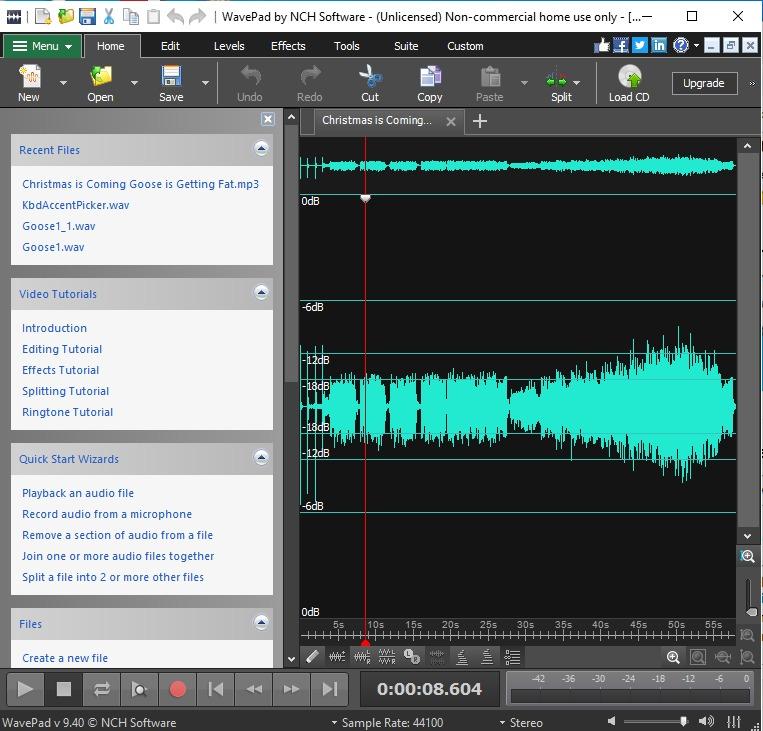Screen dimensions: 763x731
Task: Toggle the L/R combined channel waveform view
Action: [x=362, y=657]
